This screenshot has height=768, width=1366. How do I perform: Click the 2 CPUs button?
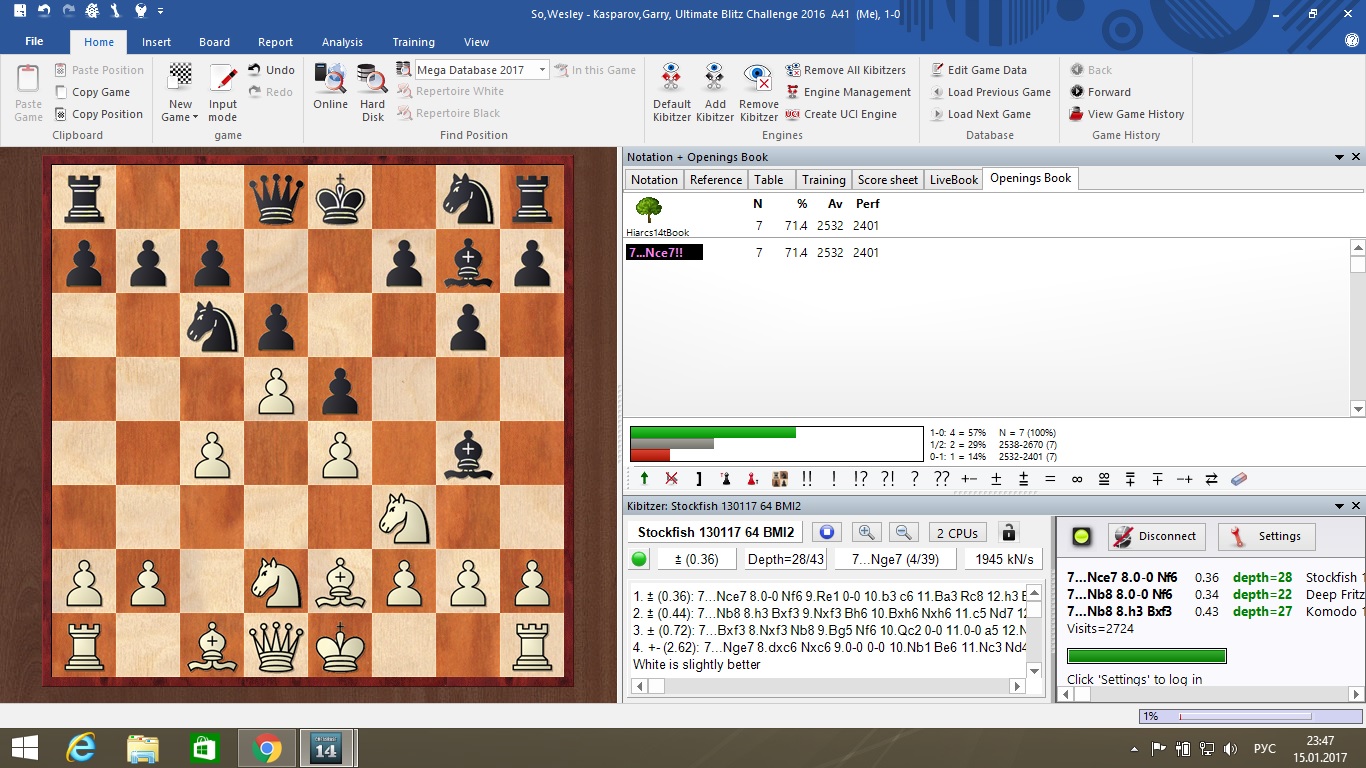pos(957,533)
